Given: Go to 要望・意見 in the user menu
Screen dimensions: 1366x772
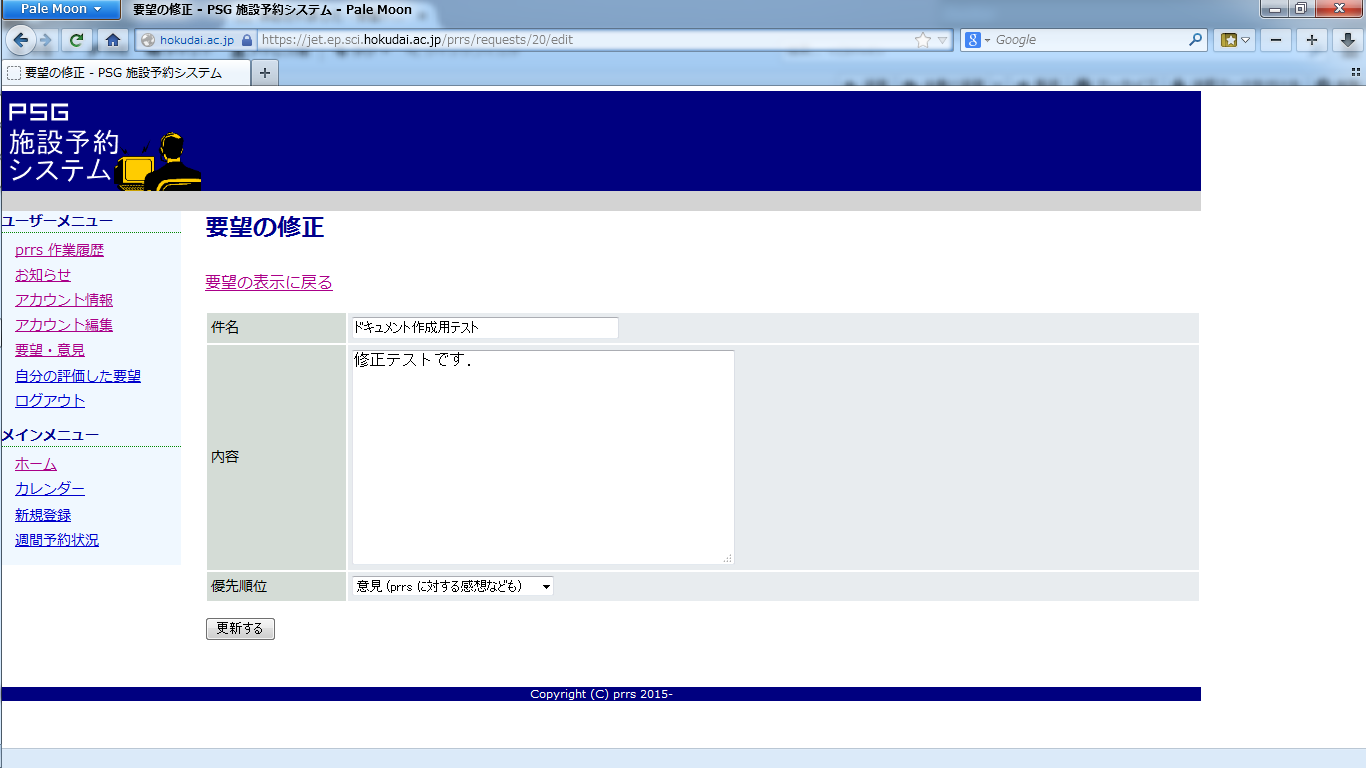Looking at the screenshot, I should pyautogui.click(x=50, y=350).
